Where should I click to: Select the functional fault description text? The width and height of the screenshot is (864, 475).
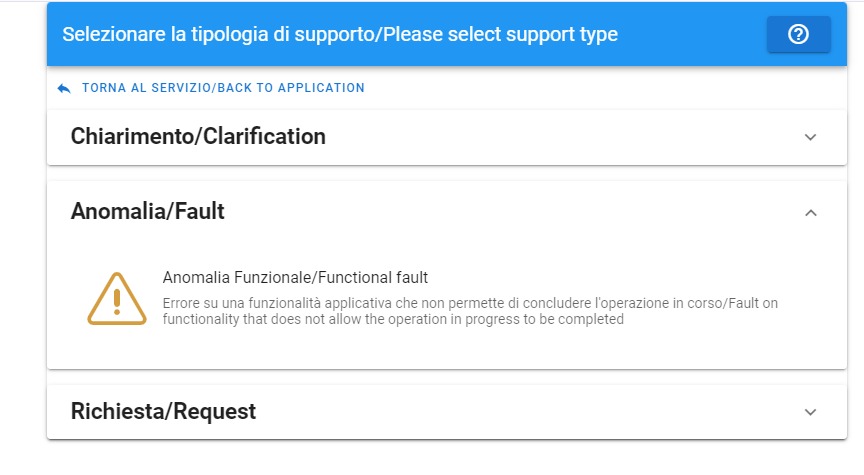click(470, 311)
